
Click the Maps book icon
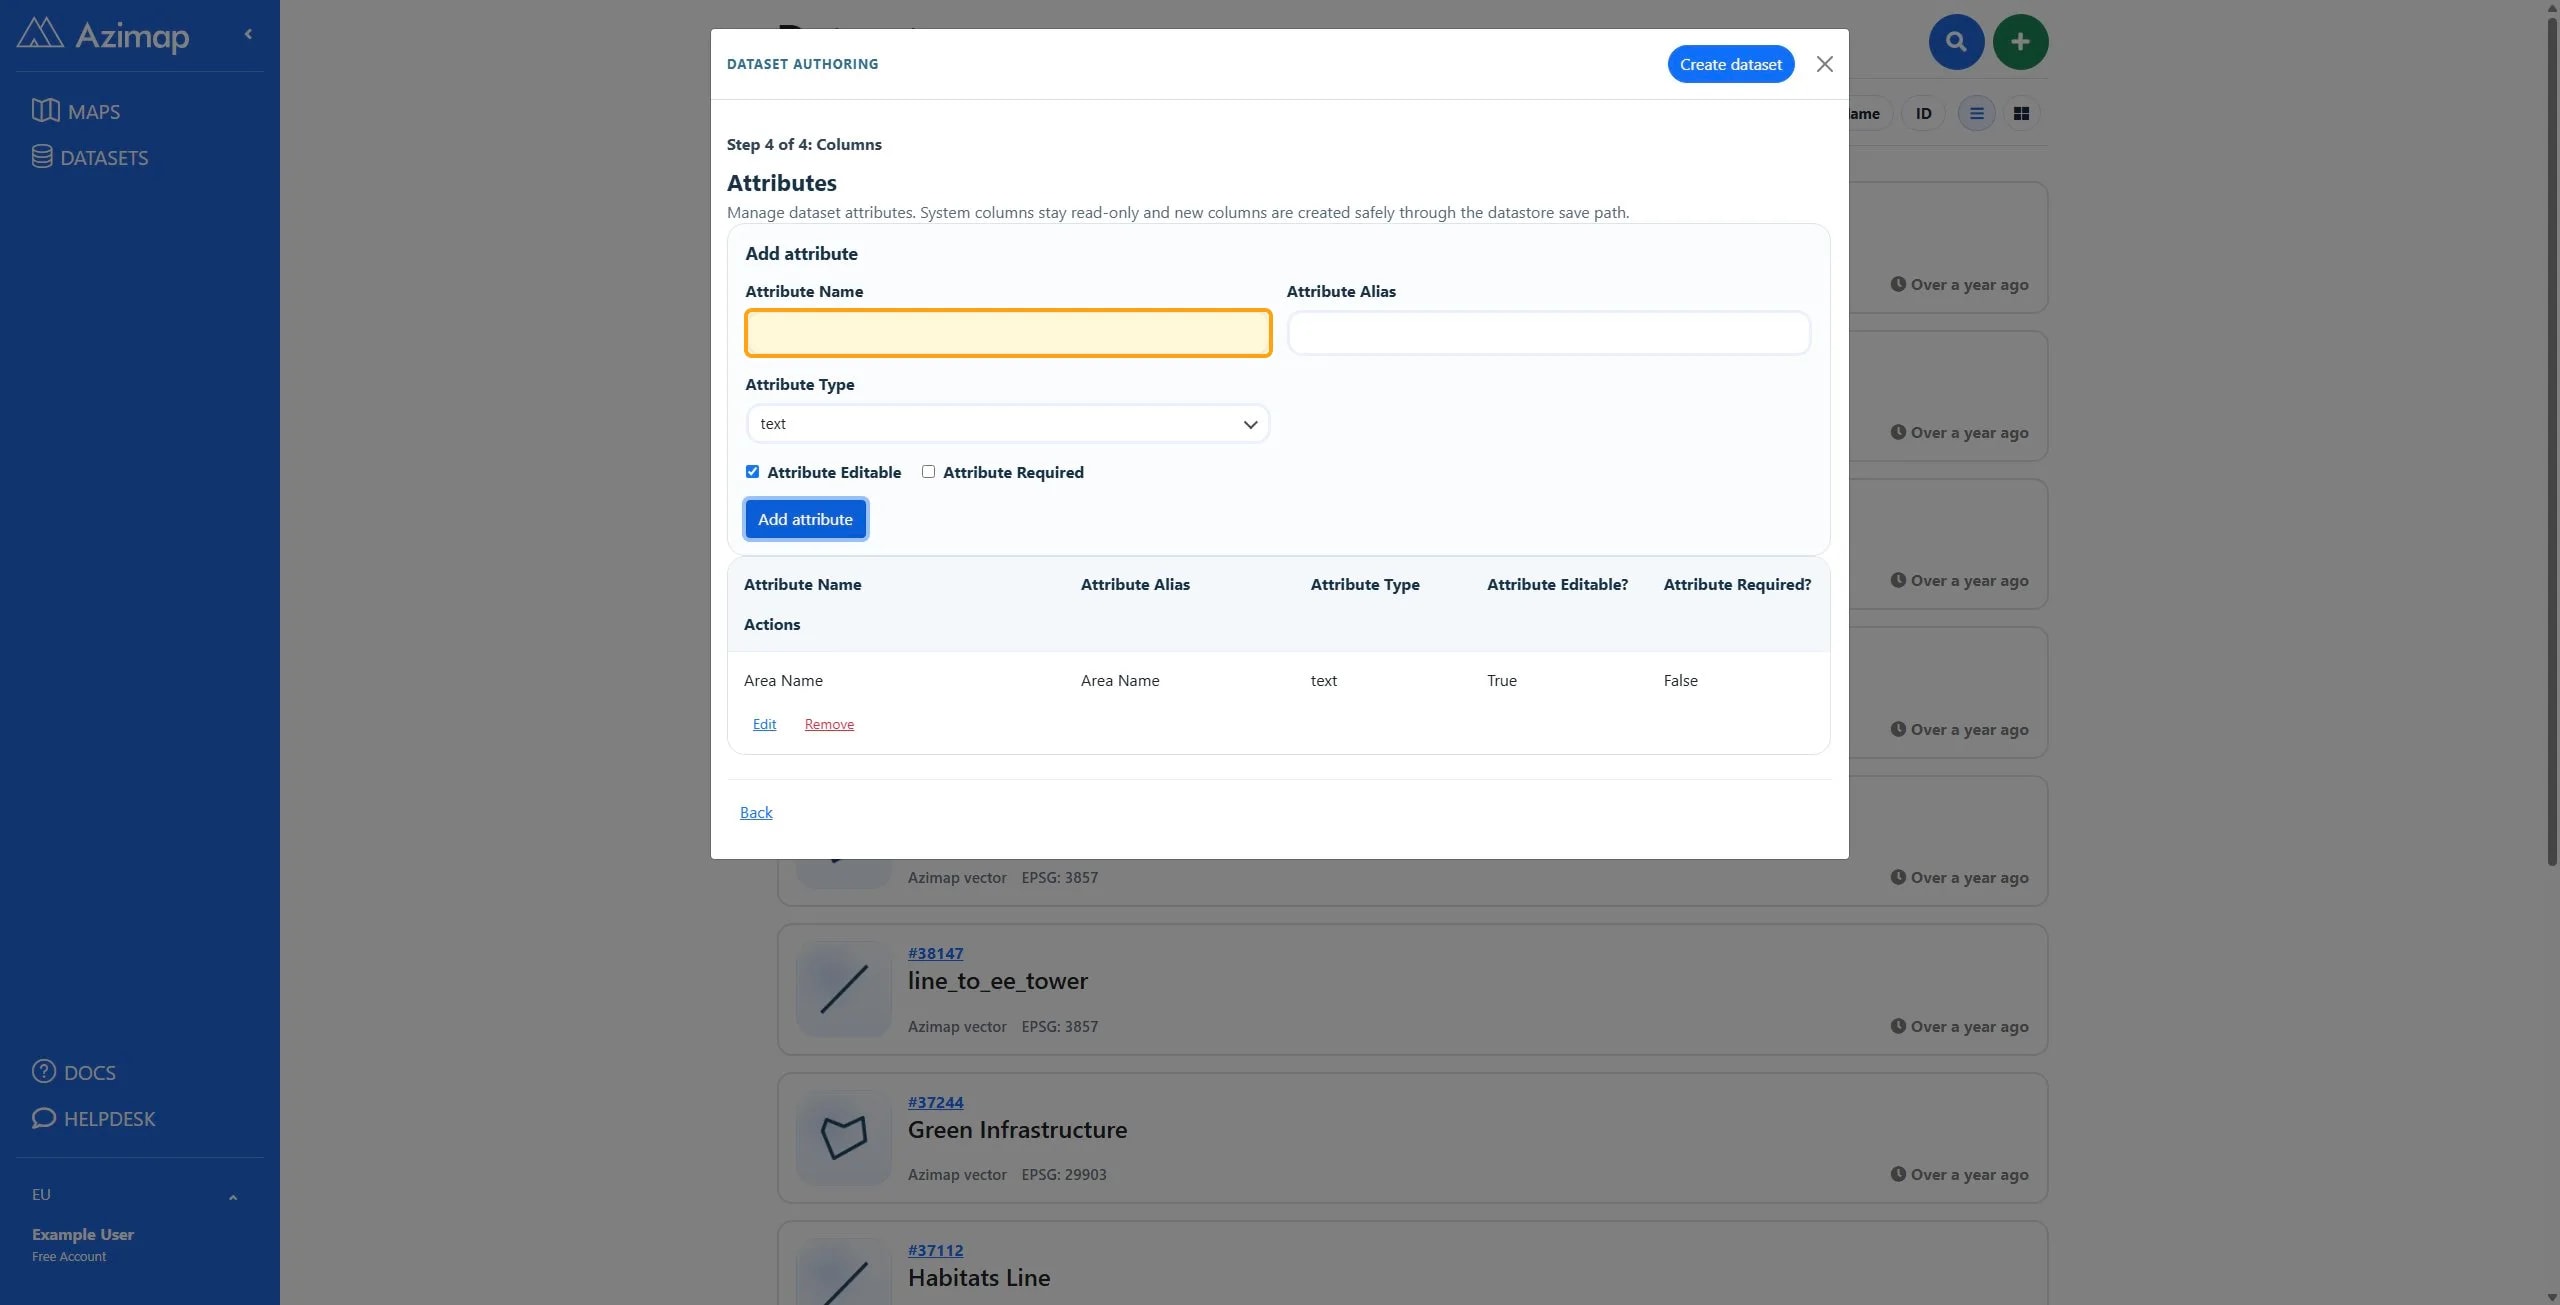click(45, 110)
